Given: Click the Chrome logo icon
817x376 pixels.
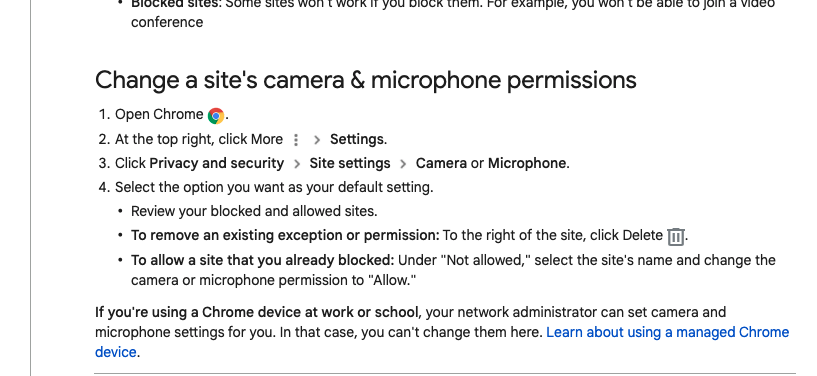Looking at the screenshot, I should point(216,116).
